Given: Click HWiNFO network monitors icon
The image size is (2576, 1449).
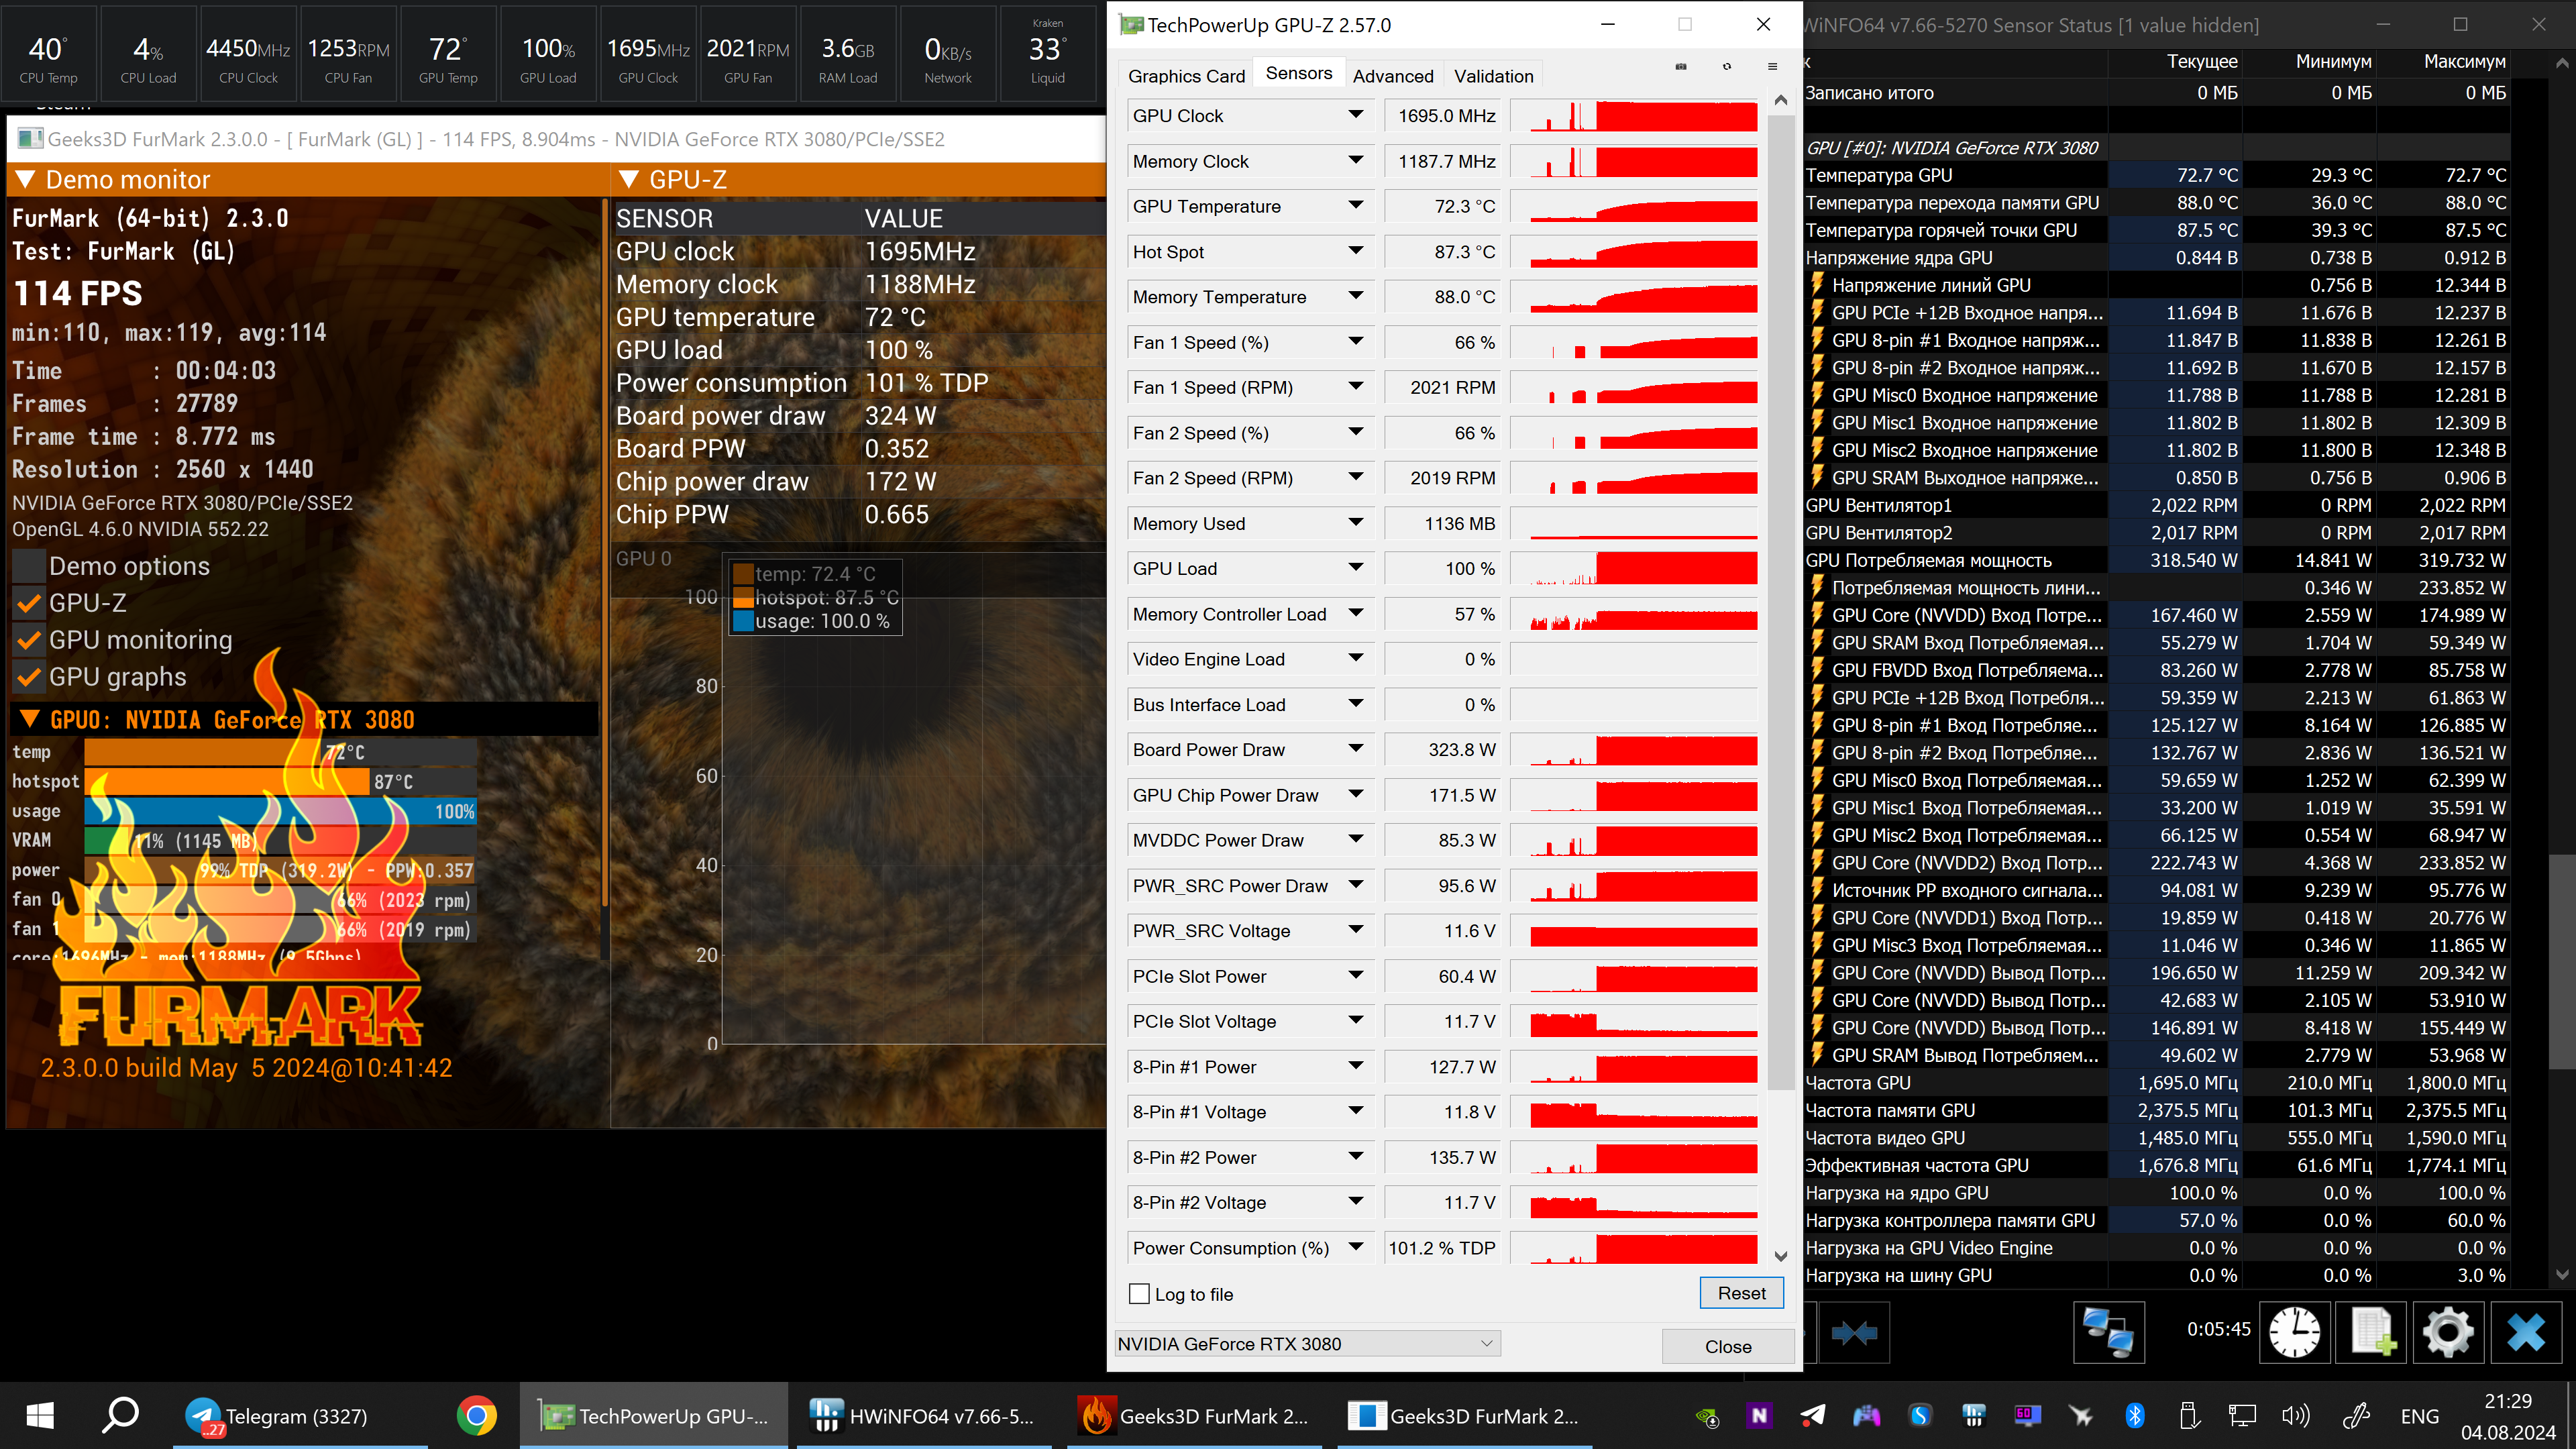Looking at the screenshot, I should tap(2109, 1332).
